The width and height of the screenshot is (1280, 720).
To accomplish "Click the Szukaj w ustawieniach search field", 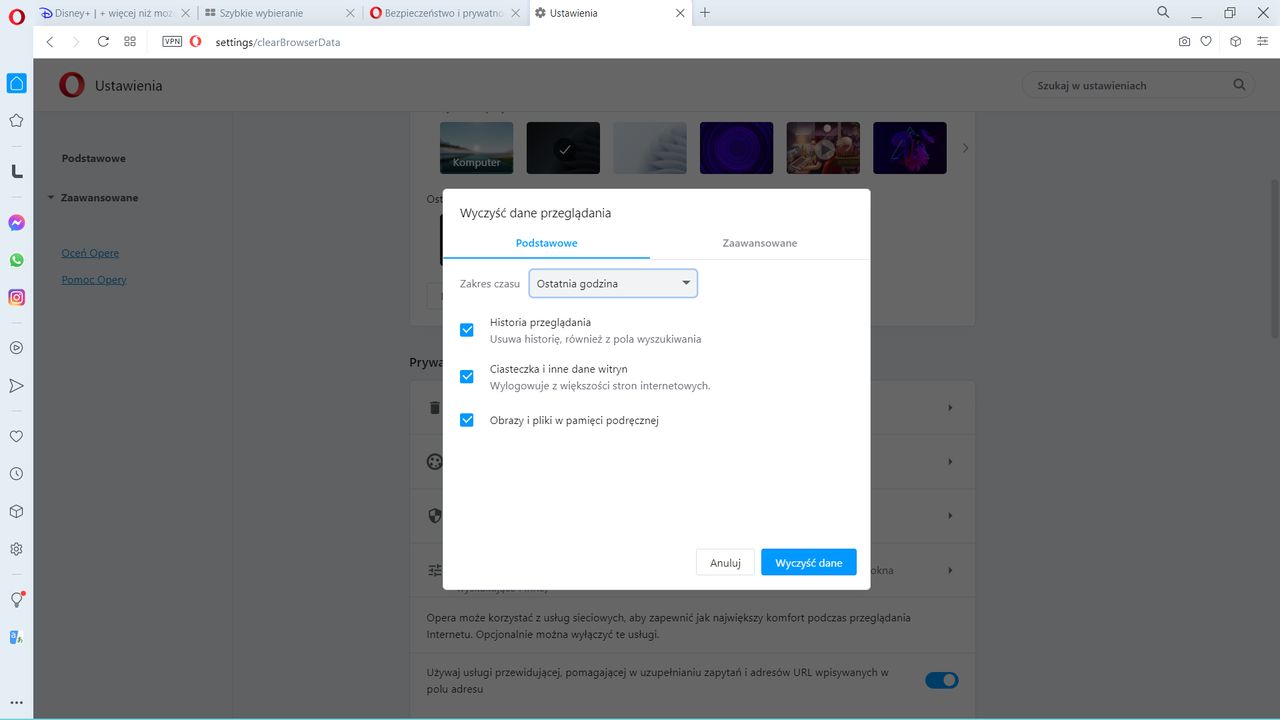I will [x=1138, y=85].
